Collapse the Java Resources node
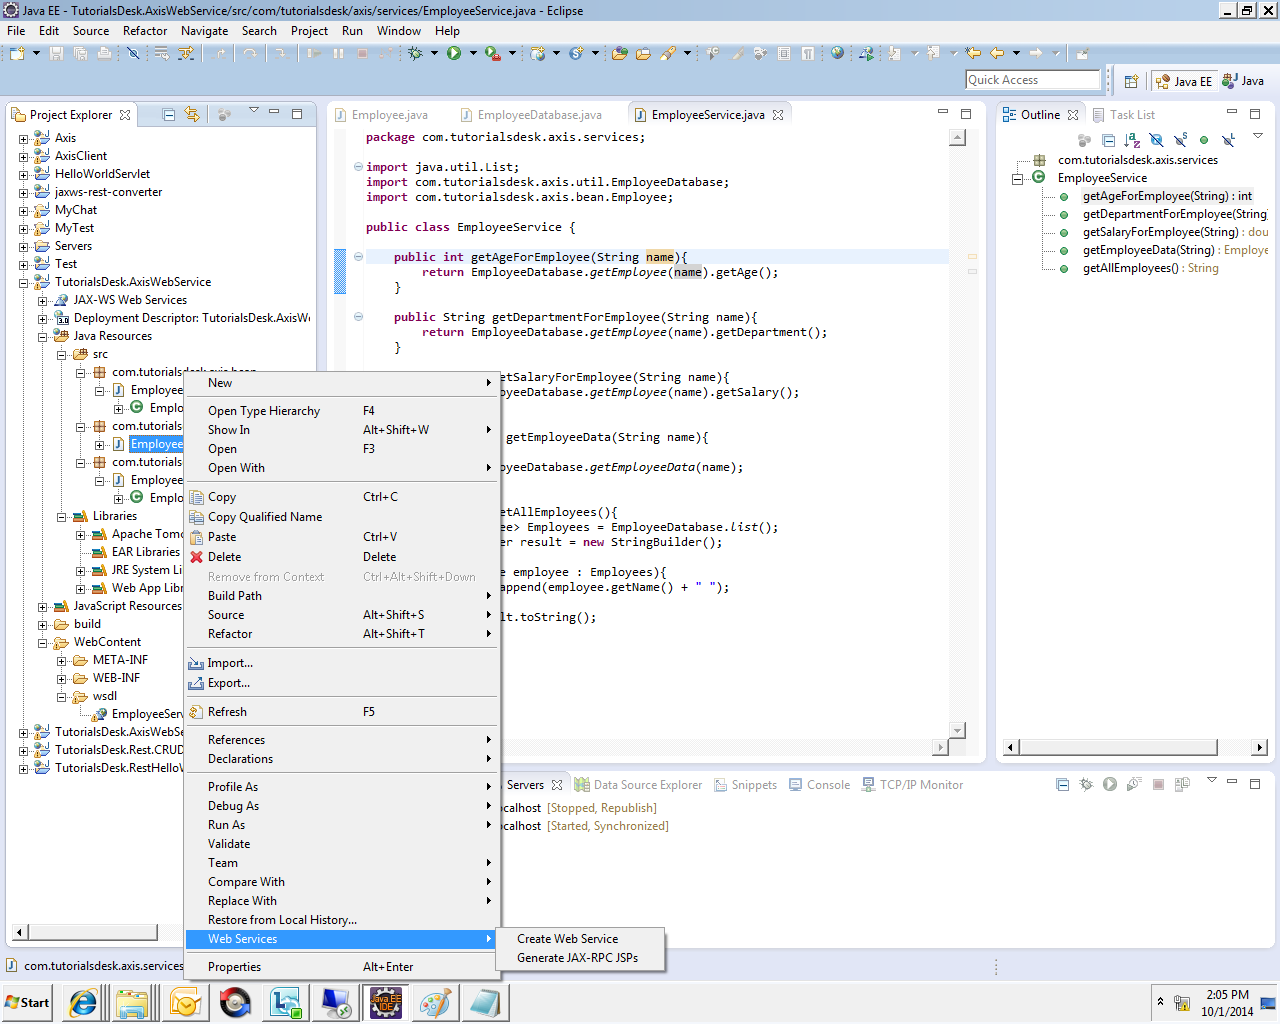 (x=42, y=335)
